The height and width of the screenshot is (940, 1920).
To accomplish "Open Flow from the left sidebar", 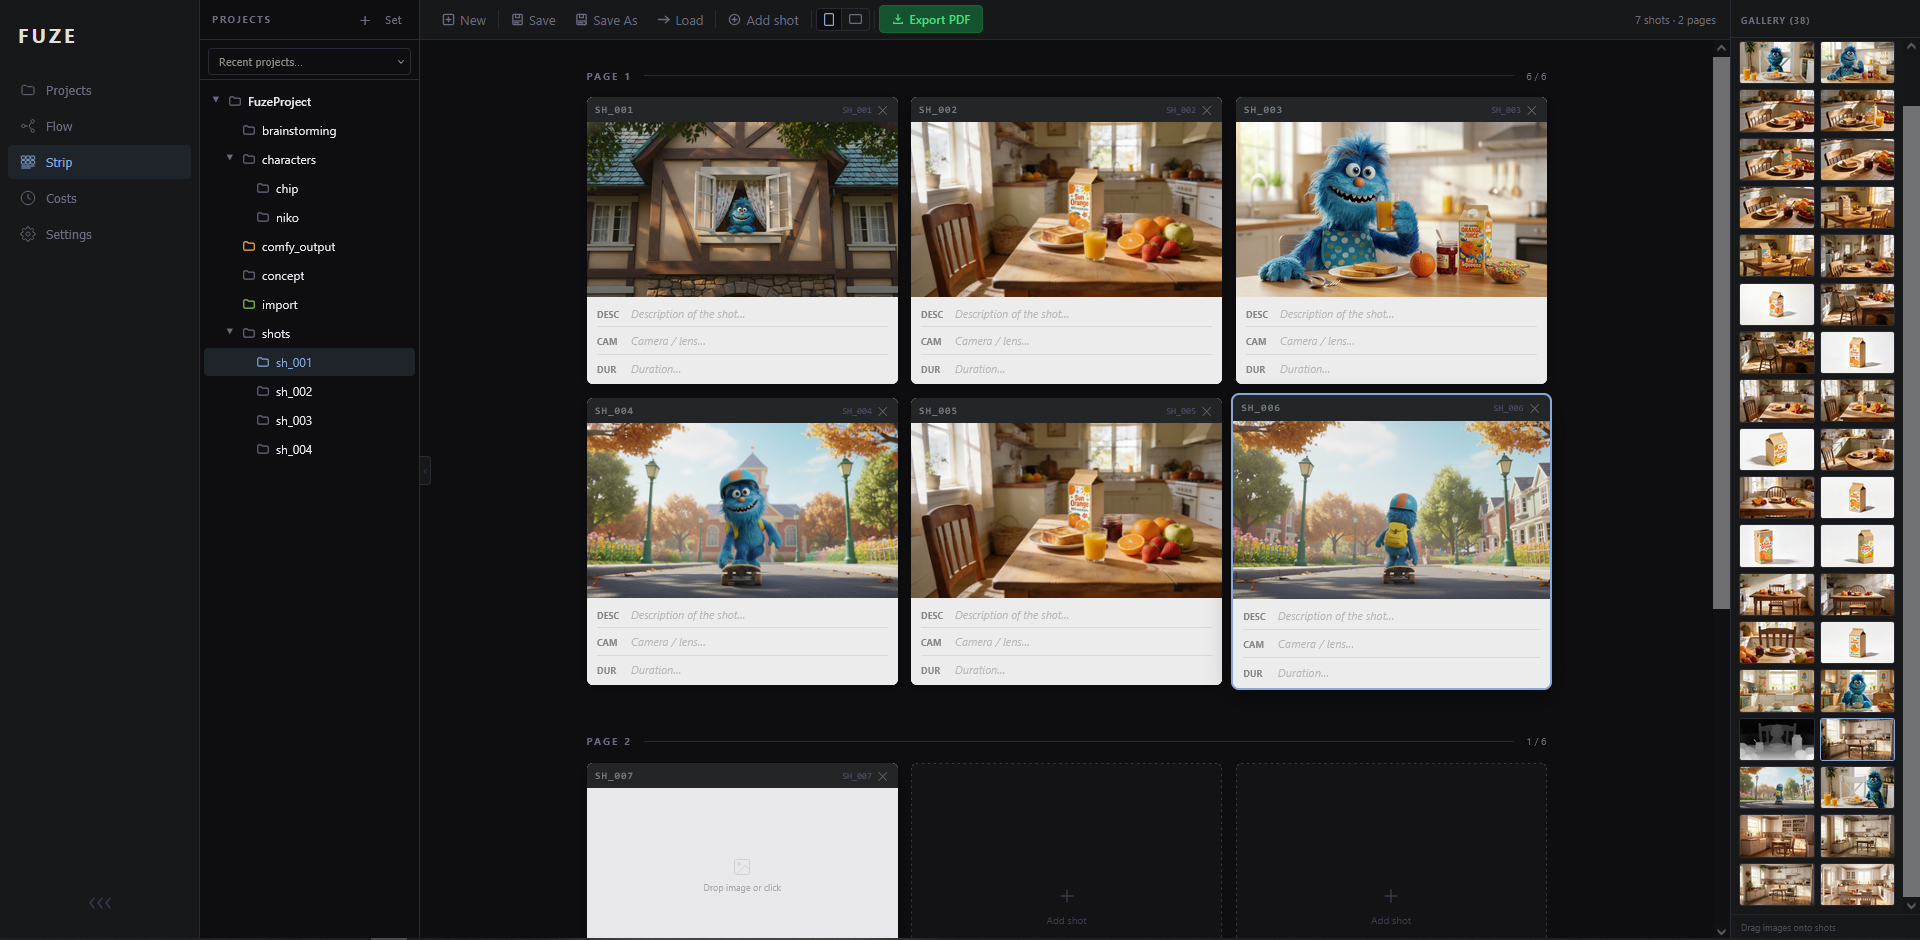I will click(58, 127).
